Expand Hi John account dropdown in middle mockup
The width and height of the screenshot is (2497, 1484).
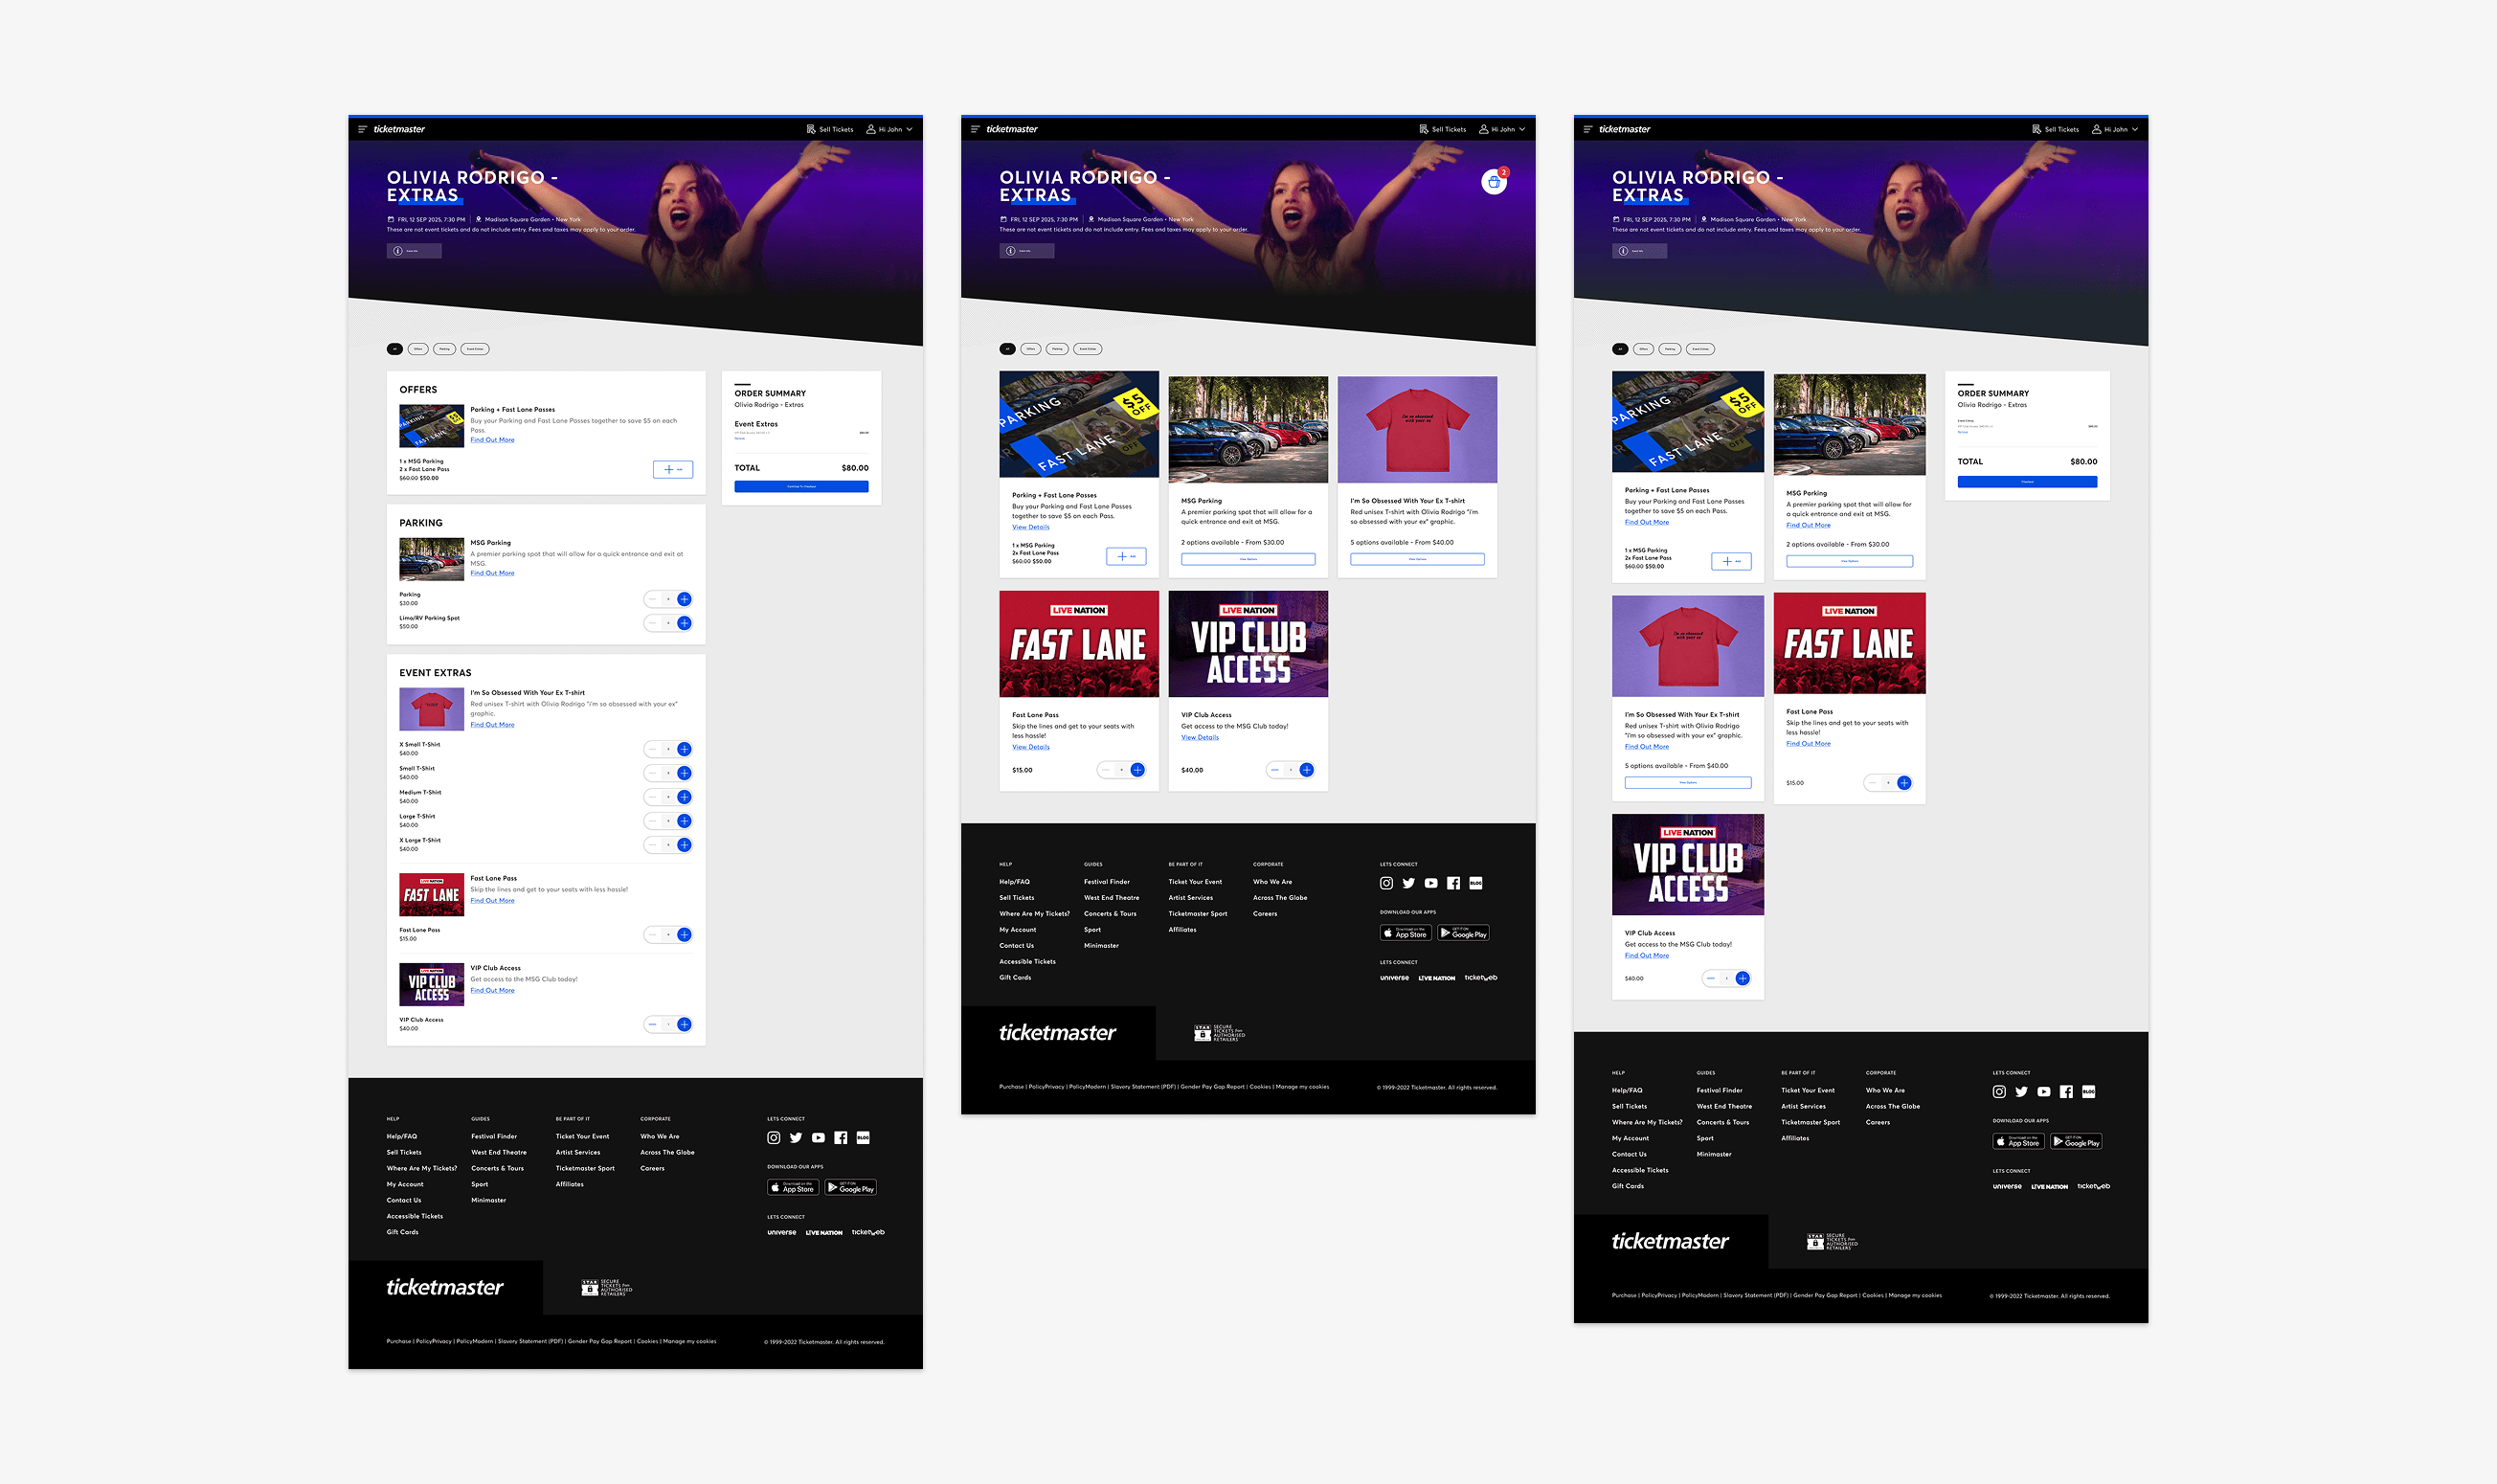[x=1503, y=129]
